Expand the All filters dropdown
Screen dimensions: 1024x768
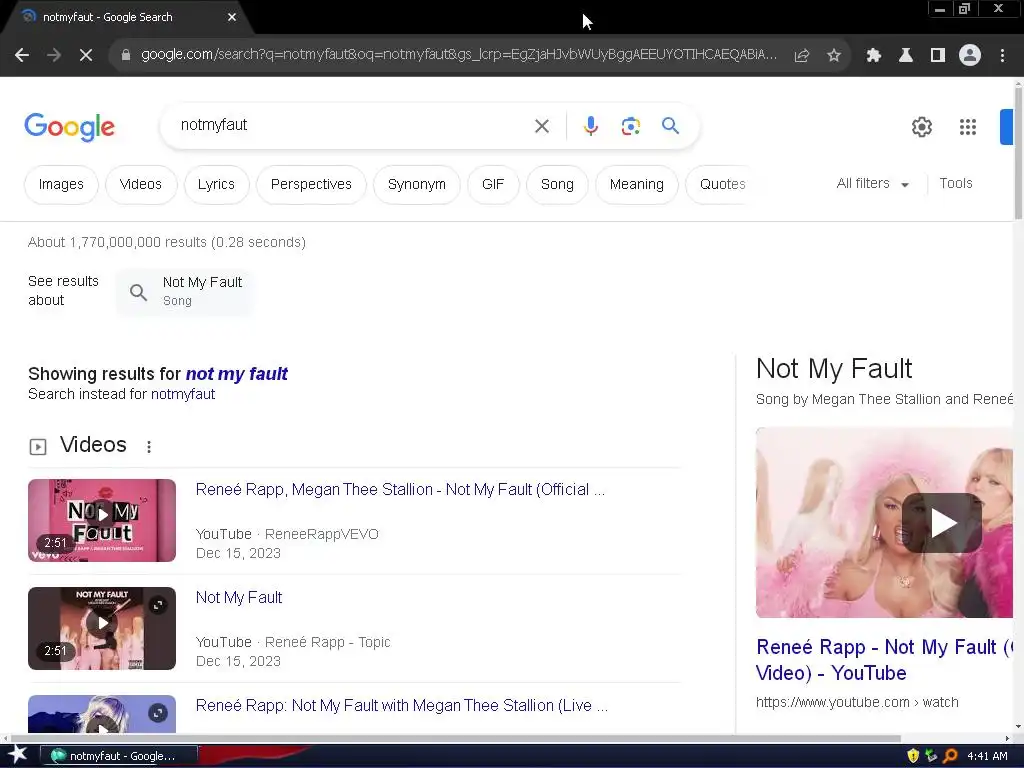click(872, 184)
